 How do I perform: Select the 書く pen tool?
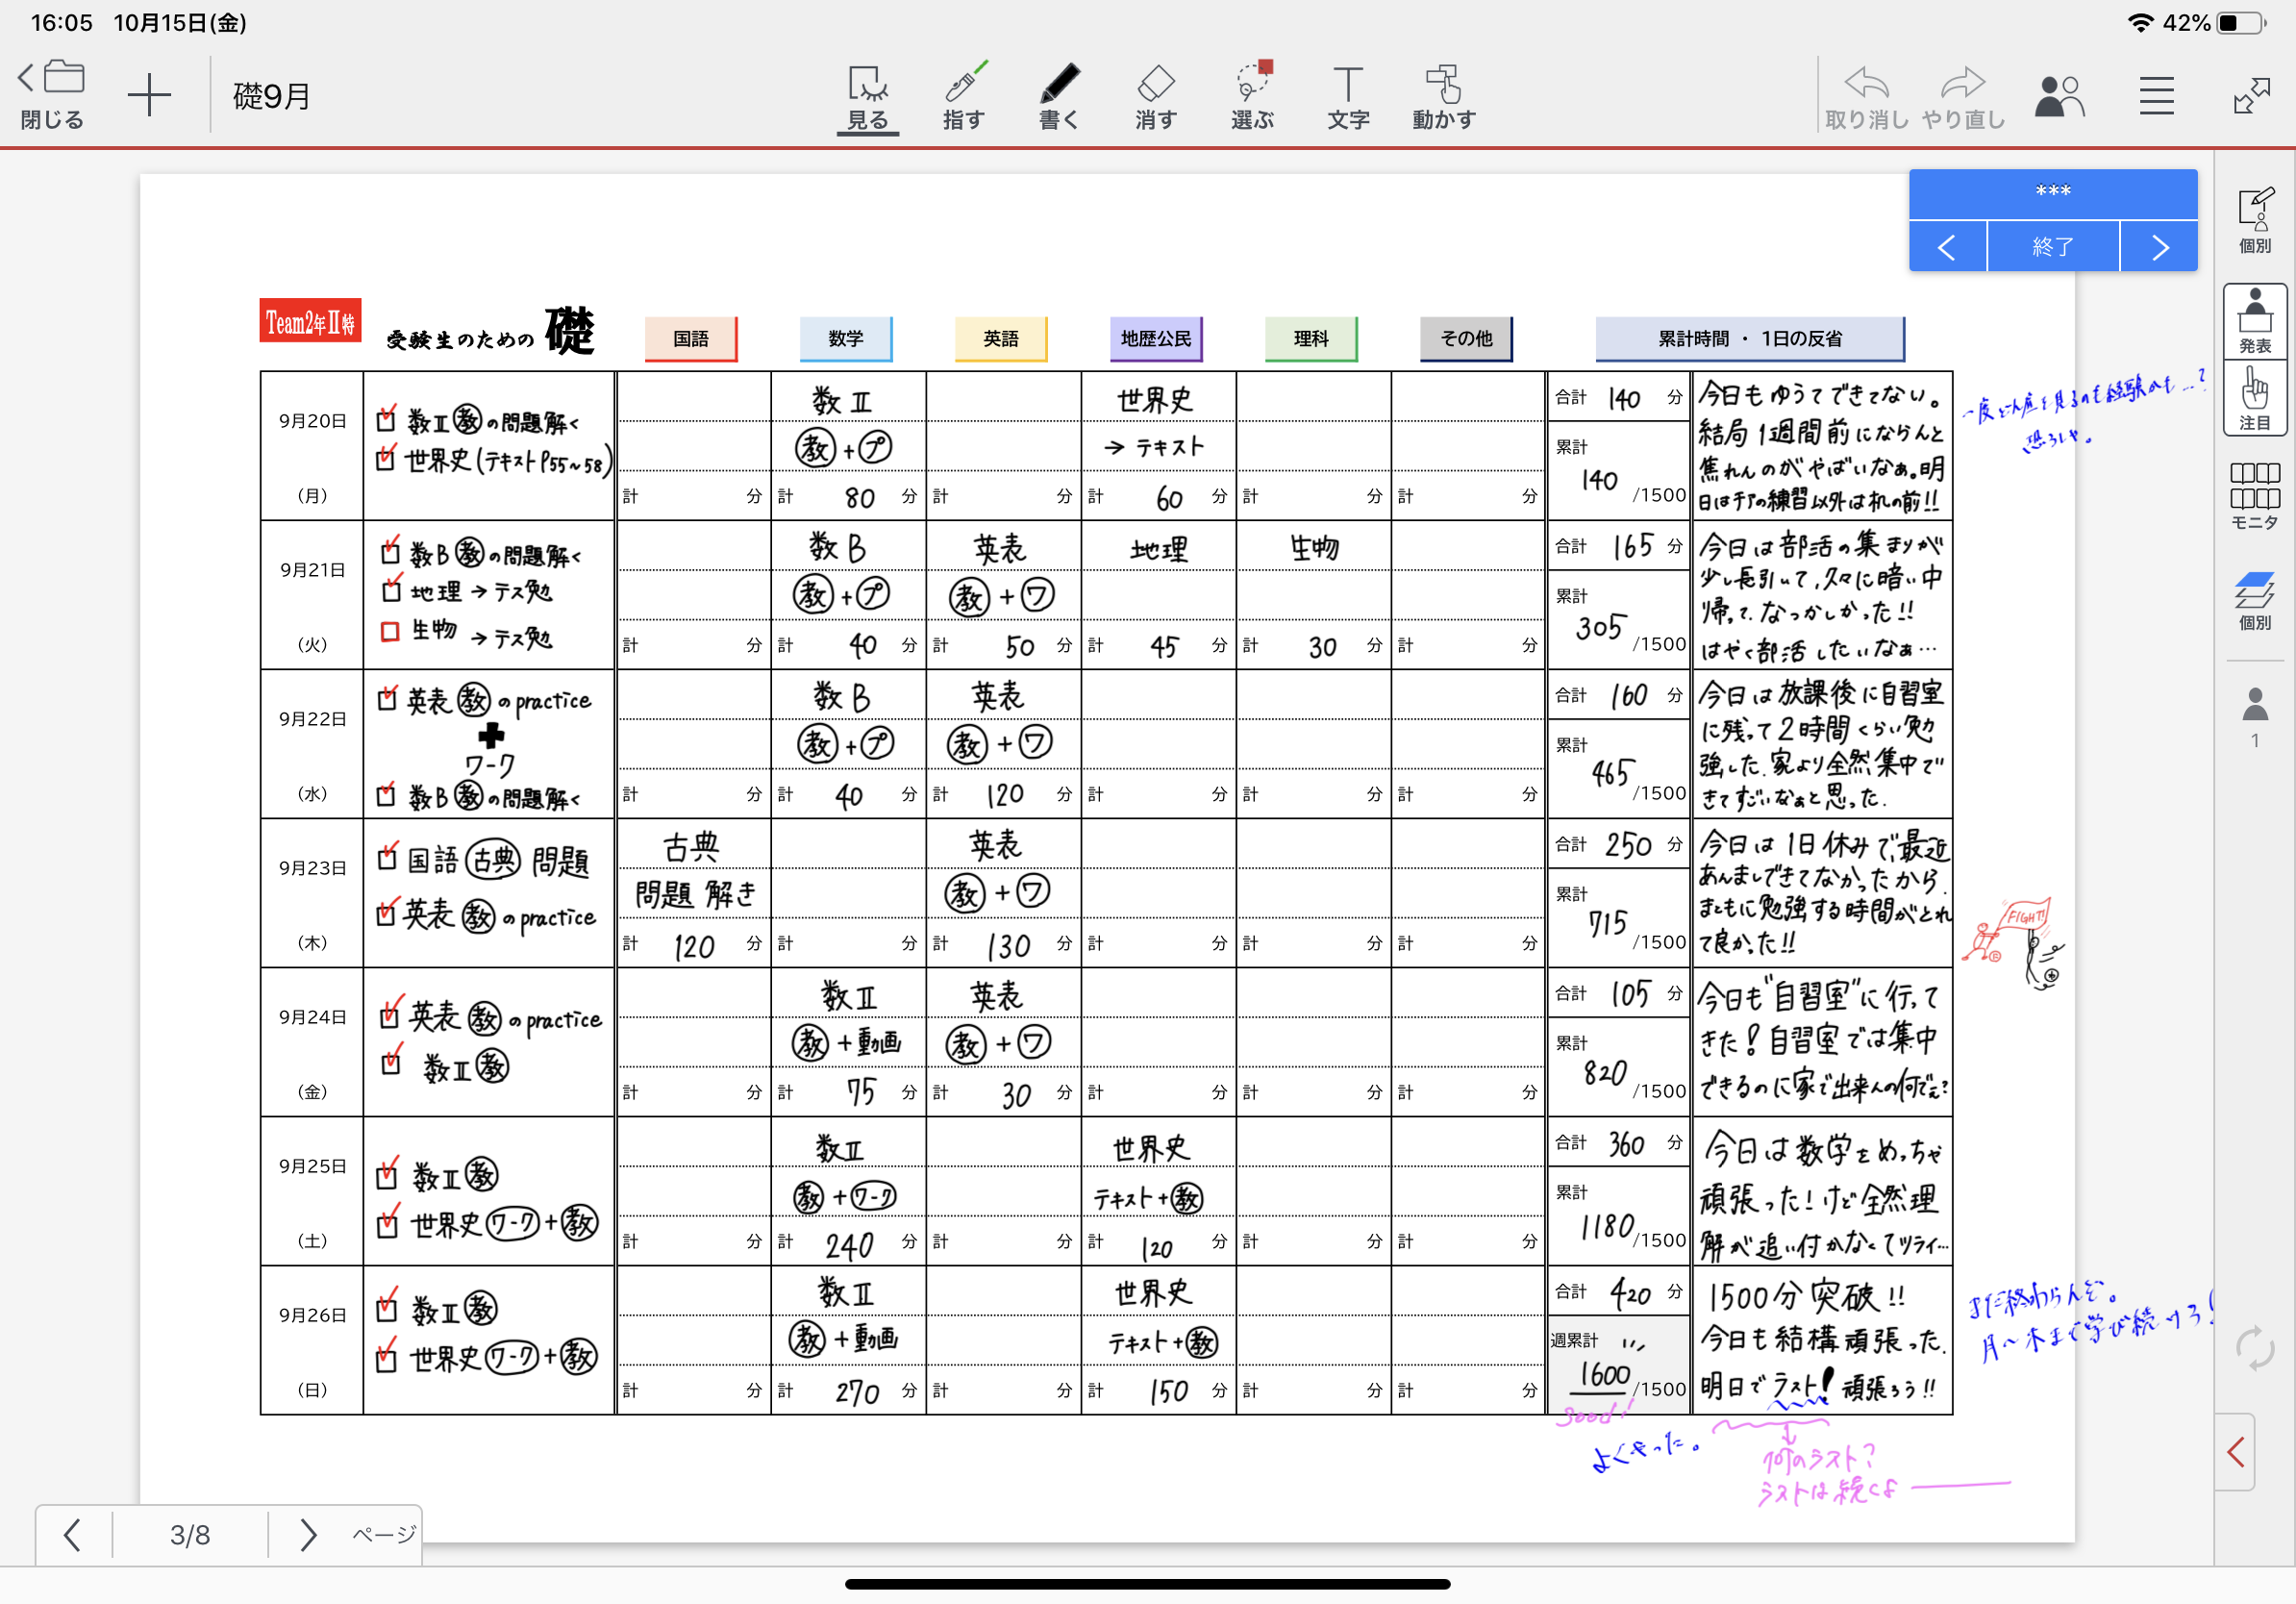click(1059, 96)
